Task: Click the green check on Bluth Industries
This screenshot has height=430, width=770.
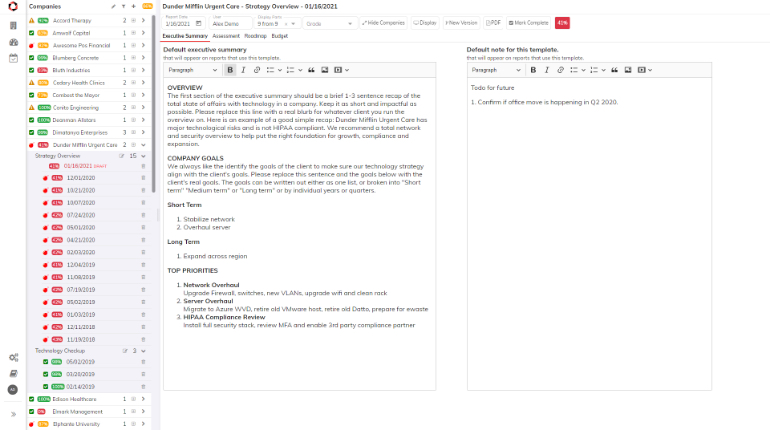Action: pos(31,70)
